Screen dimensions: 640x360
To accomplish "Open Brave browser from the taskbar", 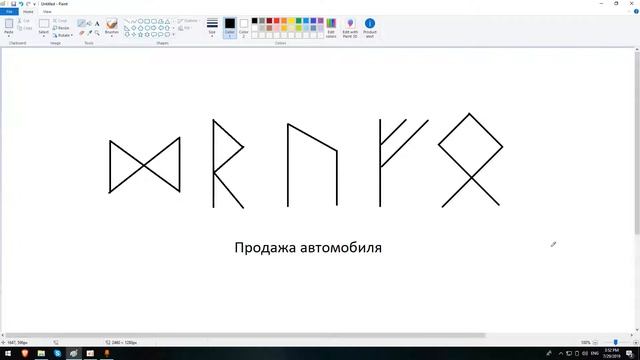I will [24, 353].
